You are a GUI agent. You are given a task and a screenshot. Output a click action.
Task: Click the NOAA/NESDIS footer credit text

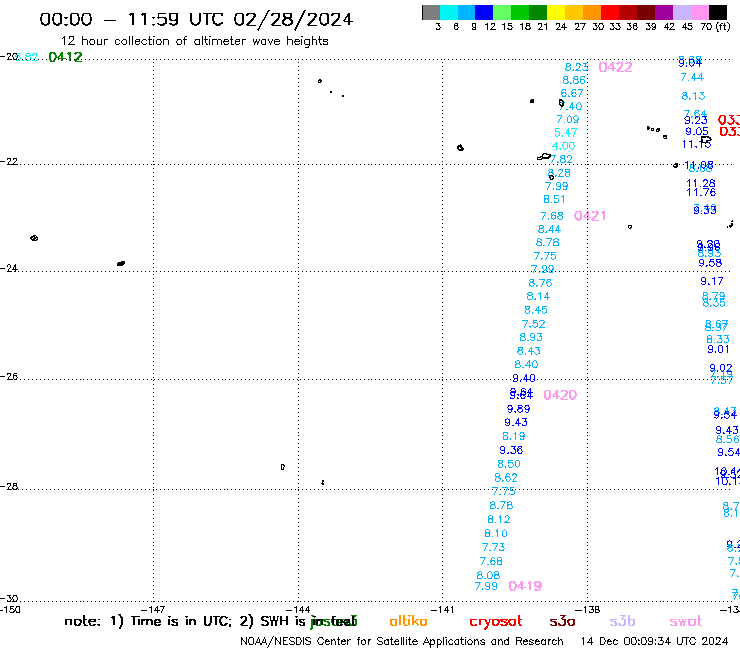point(402,642)
